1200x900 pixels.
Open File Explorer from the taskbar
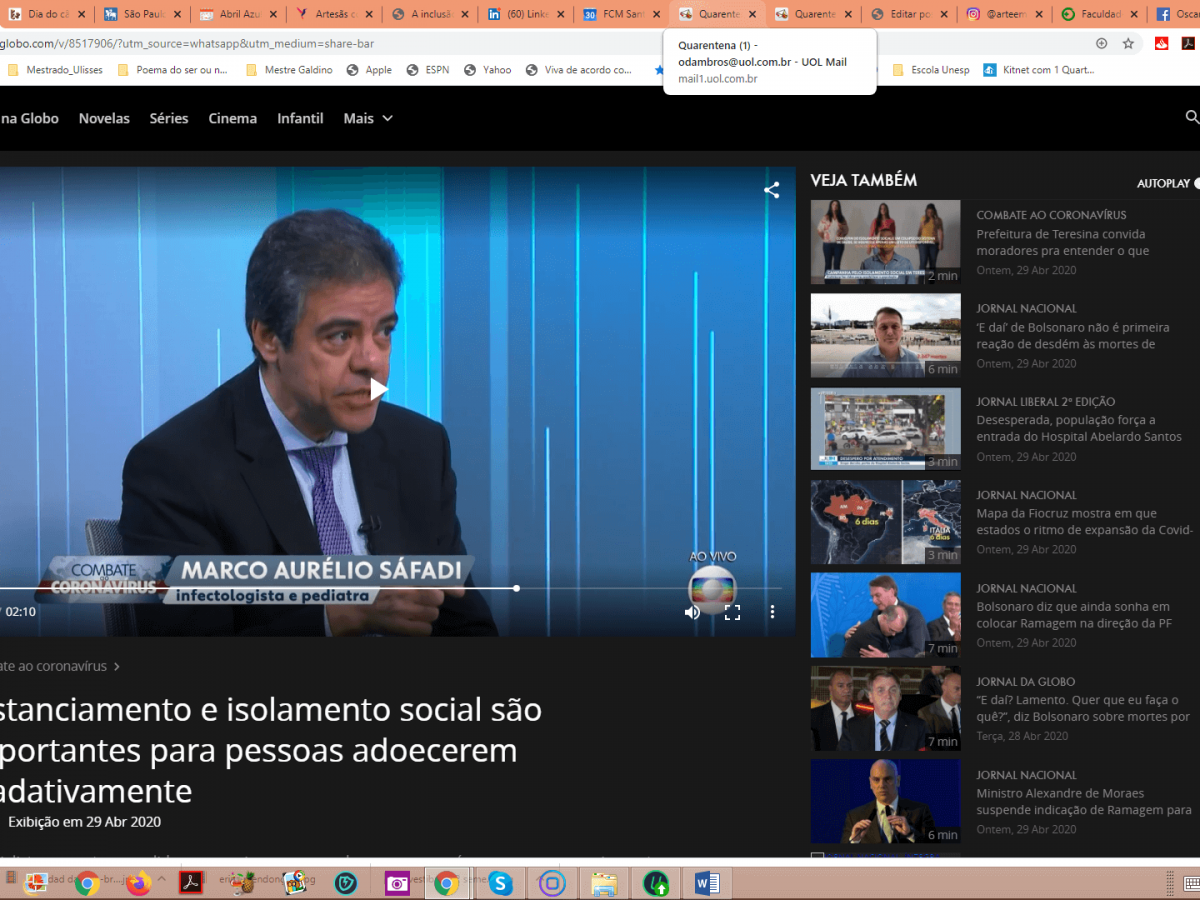pyautogui.click(x=604, y=883)
